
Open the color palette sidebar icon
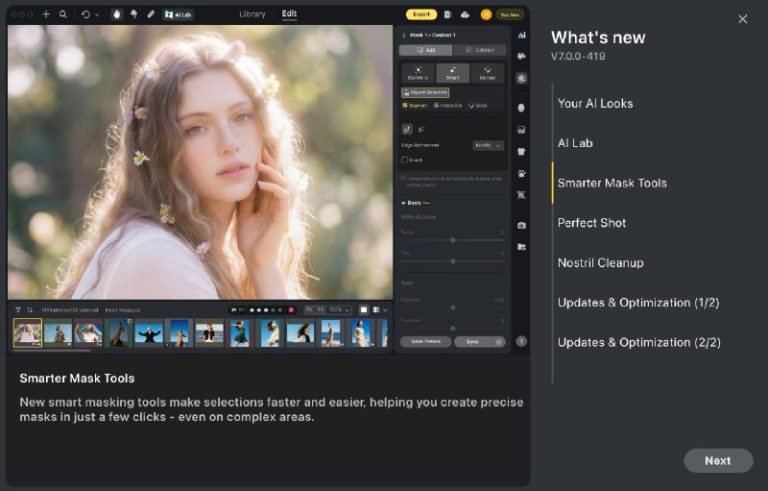click(522, 56)
